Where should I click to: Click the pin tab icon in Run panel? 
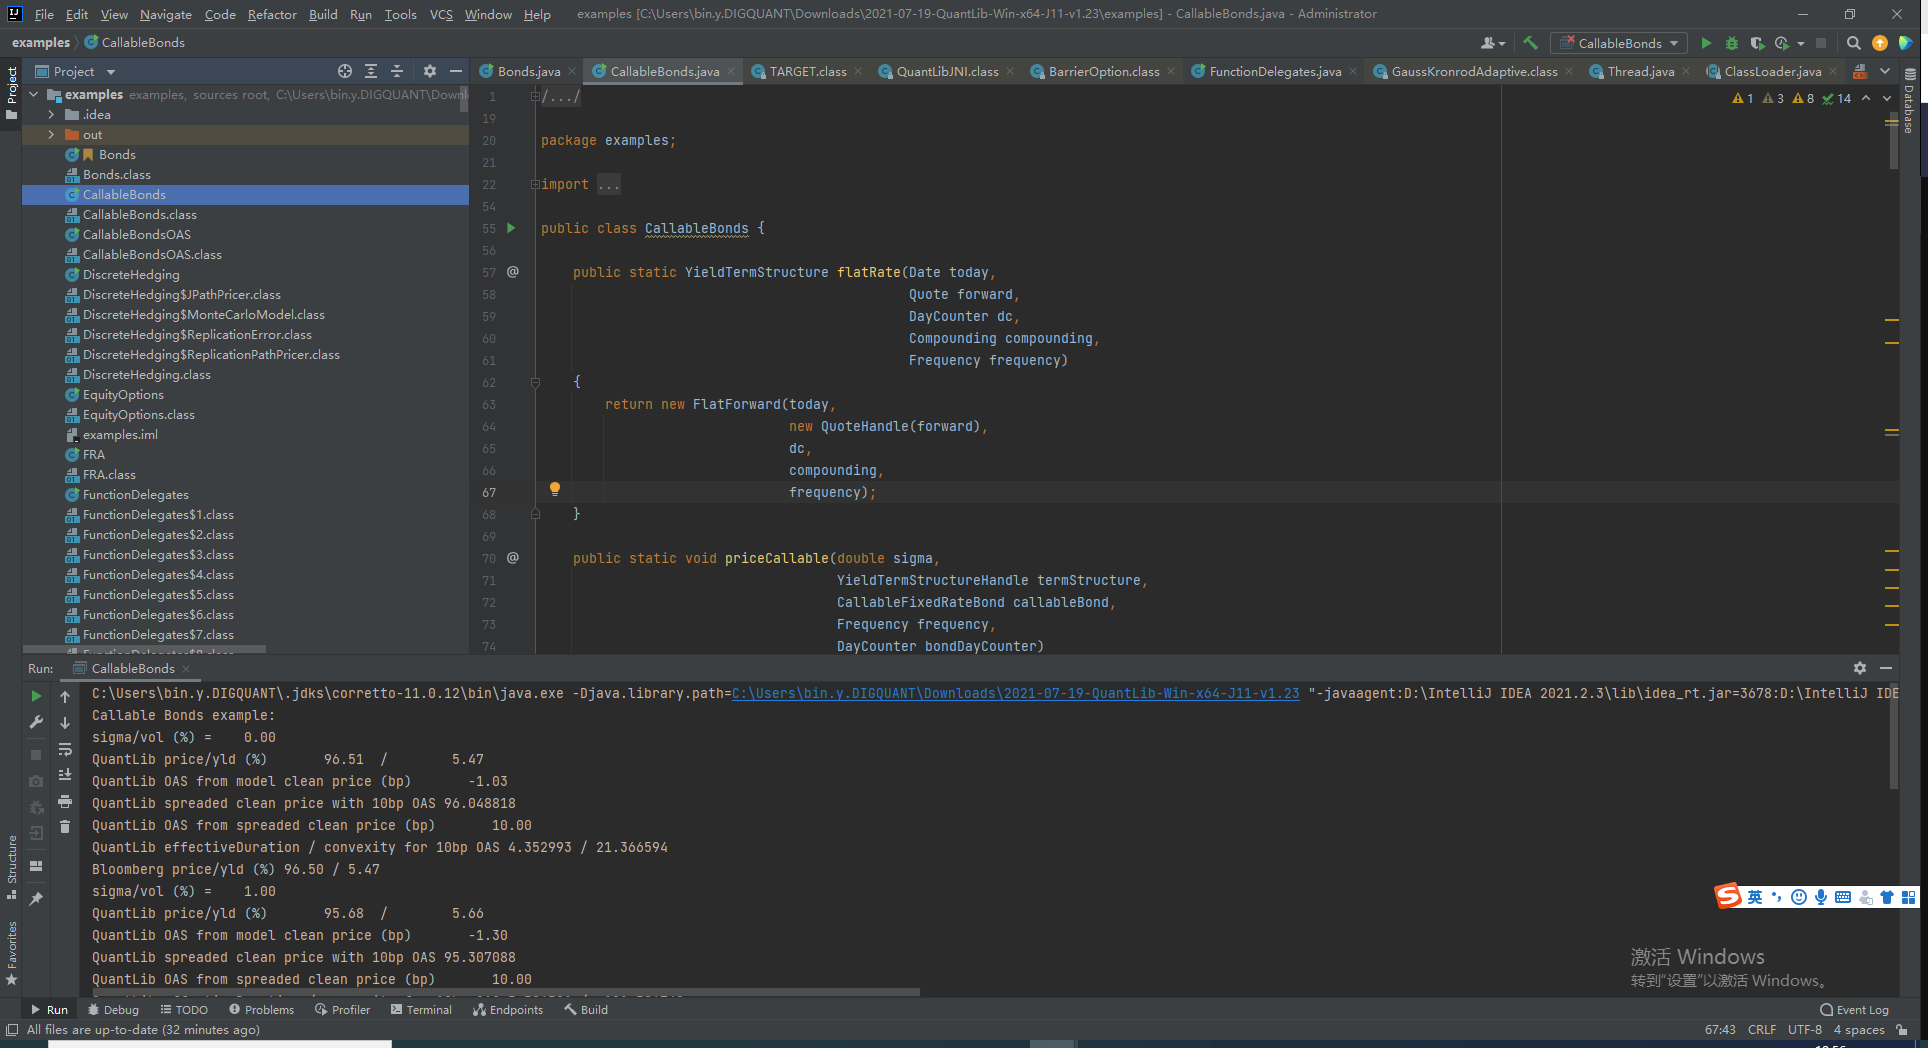(x=36, y=897)
